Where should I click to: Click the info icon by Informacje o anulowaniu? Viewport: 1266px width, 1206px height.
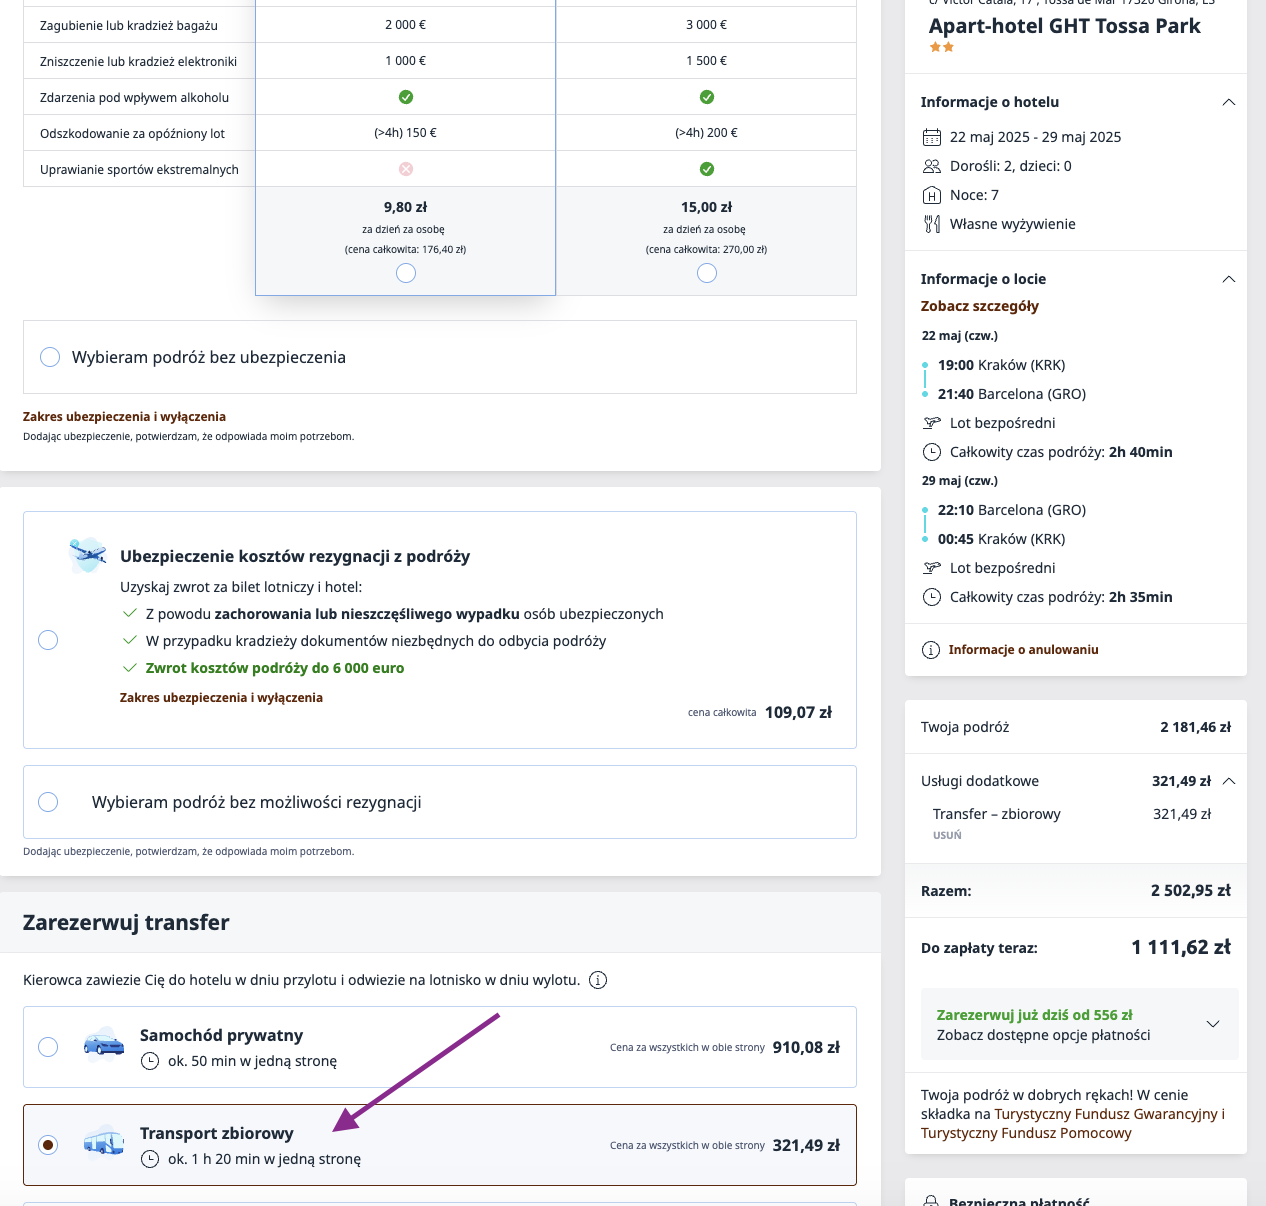click(x=931, y=650)
